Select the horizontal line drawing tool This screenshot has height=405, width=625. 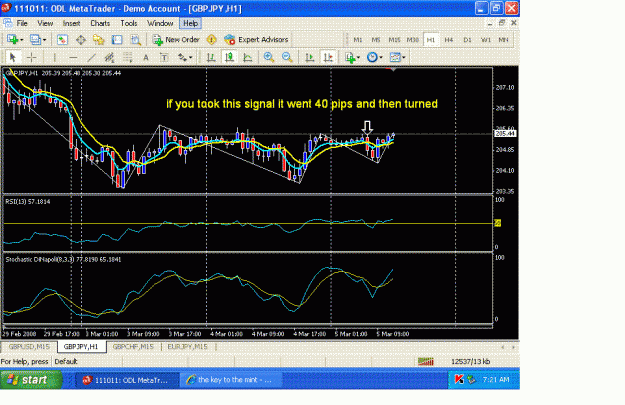(73, 57)
